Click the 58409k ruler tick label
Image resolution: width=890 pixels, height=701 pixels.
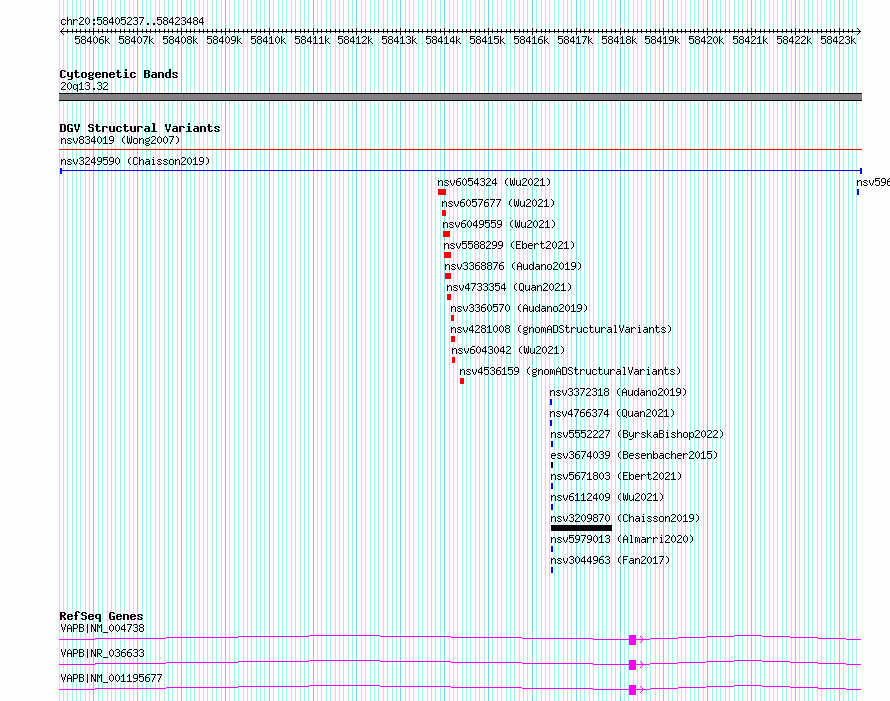[224, 40]
